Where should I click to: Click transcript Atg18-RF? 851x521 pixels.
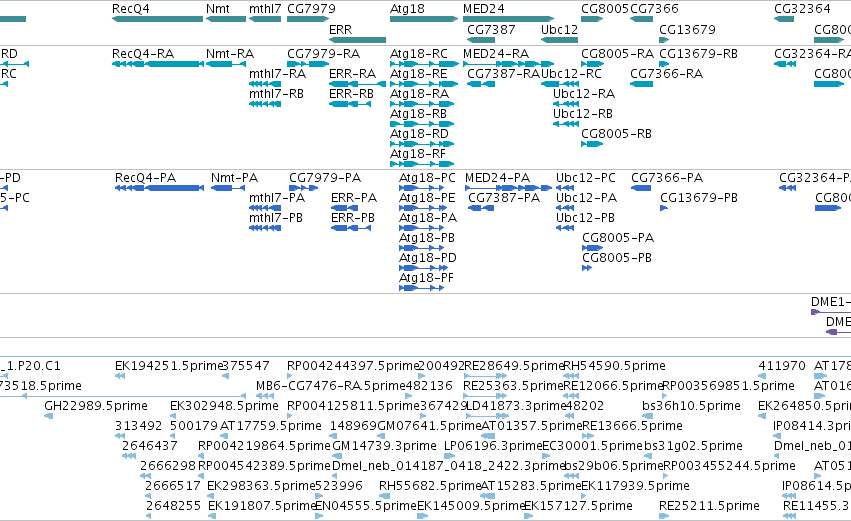(x=422, y=164)
